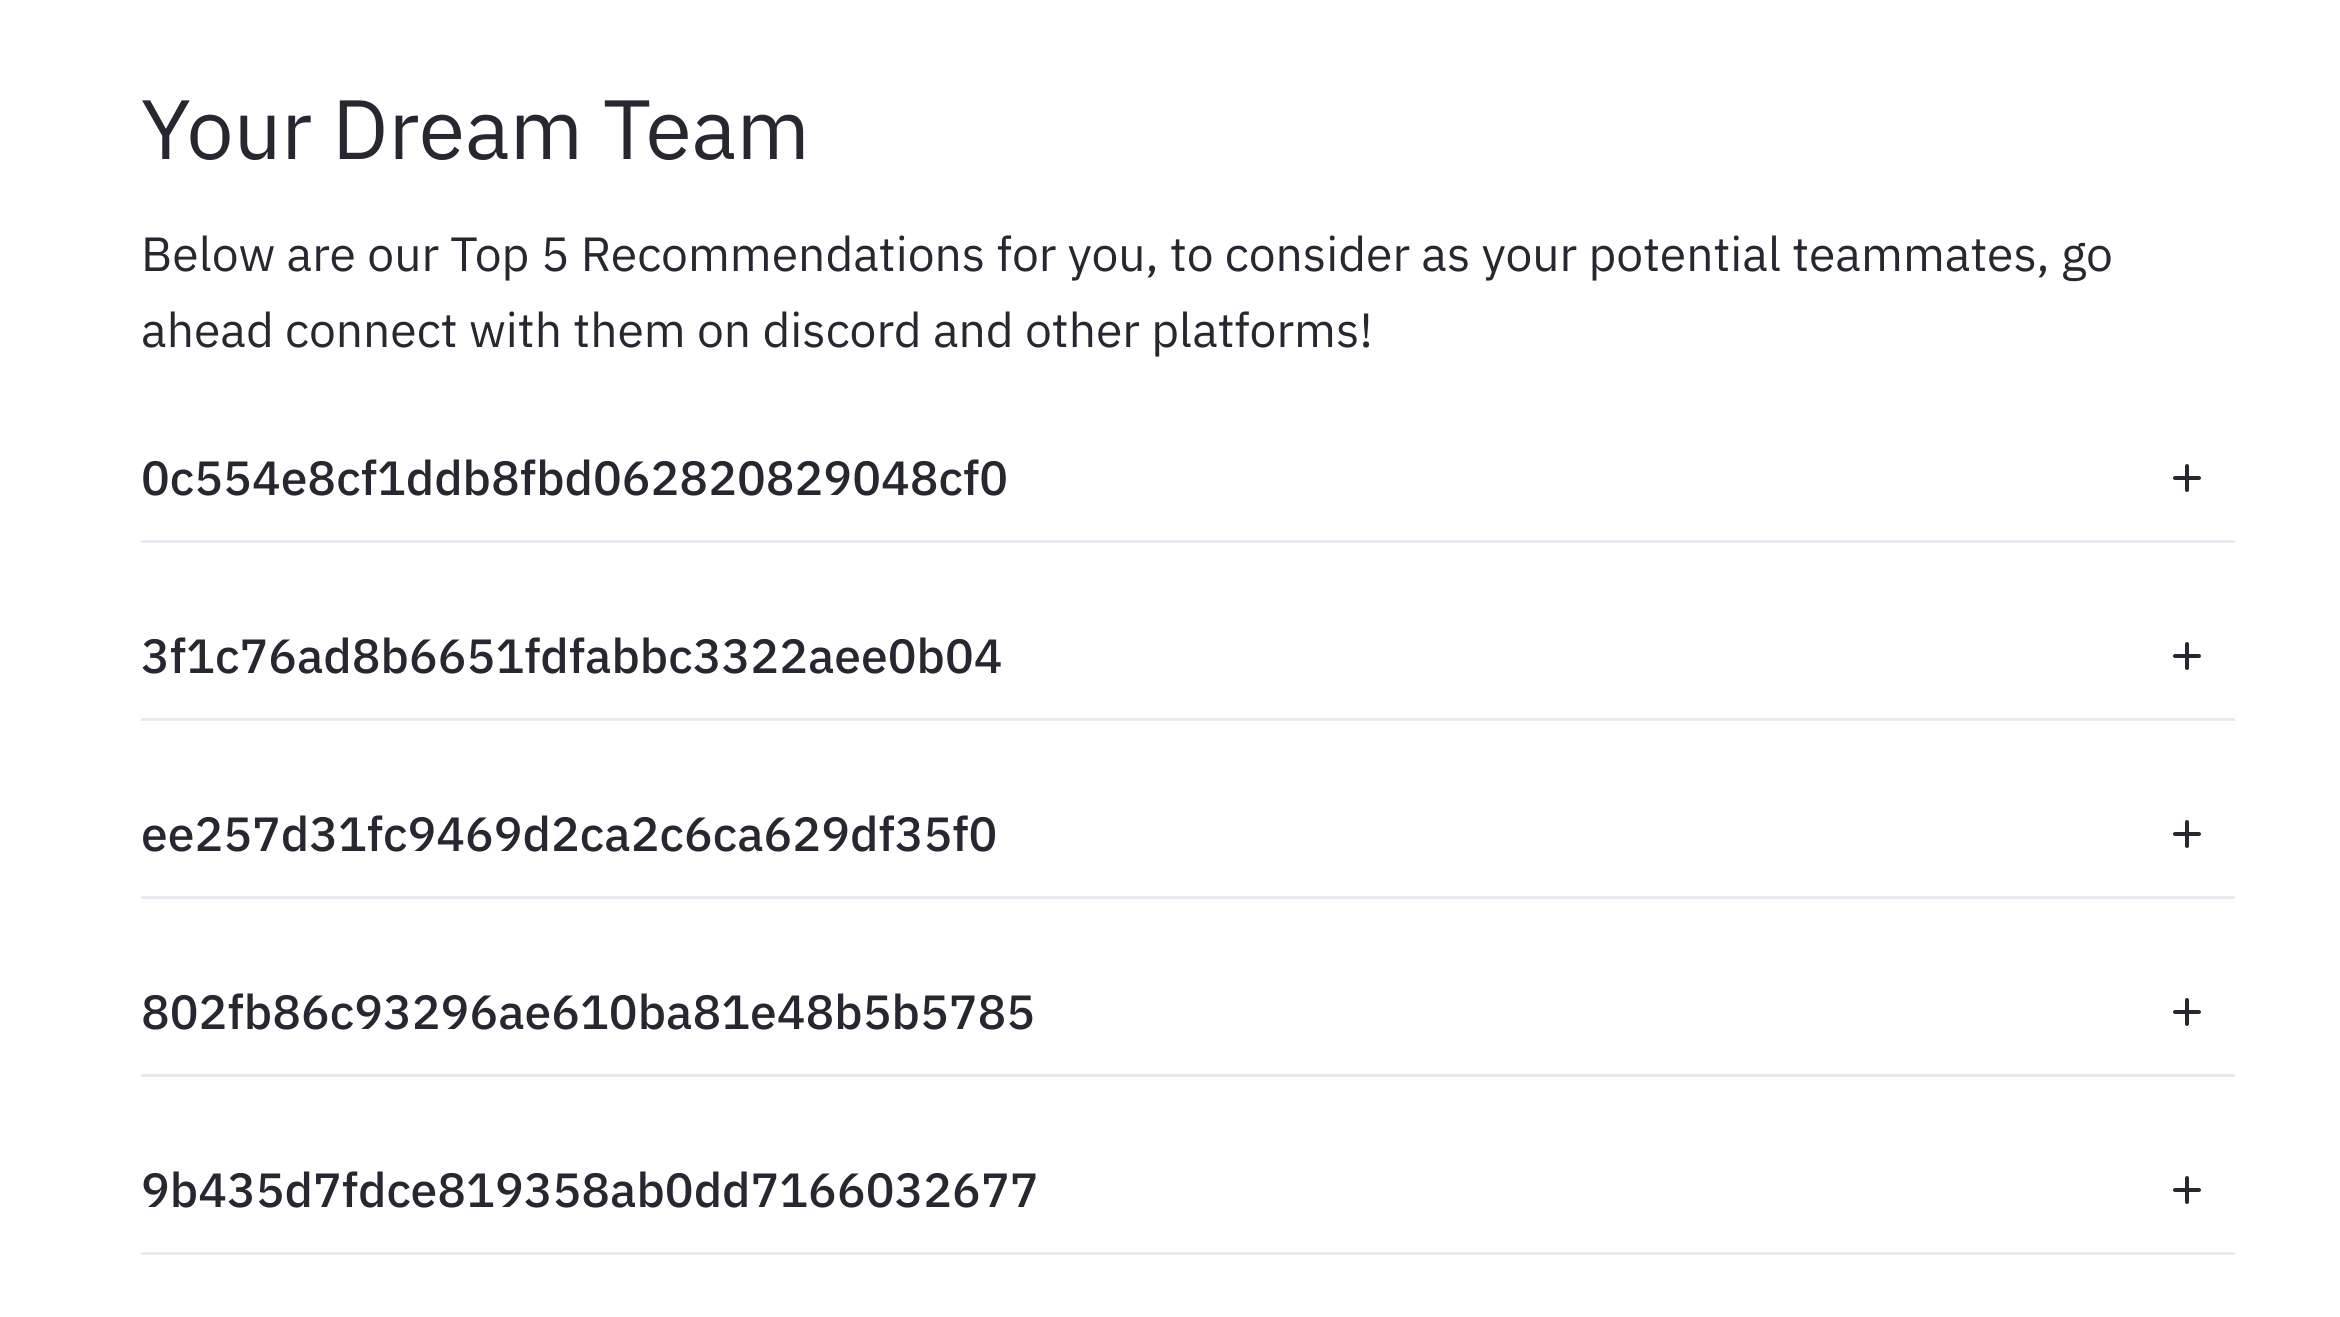
Task: Expand recommendation ee257d31fc9469d2ca2c6ca629df35f0 via its text
Action: point(569,834)
